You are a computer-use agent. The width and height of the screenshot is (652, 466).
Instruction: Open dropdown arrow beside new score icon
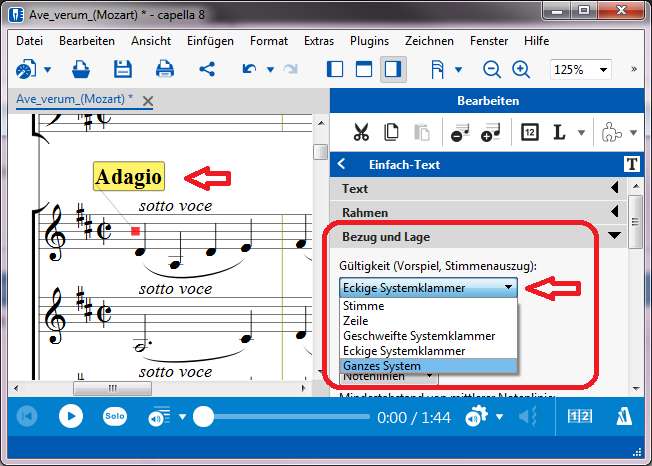click(47, 69)
